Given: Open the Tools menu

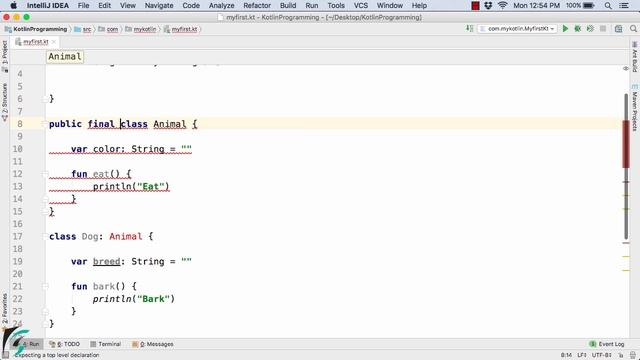Looking at the screenshot, I should point(336,5).
